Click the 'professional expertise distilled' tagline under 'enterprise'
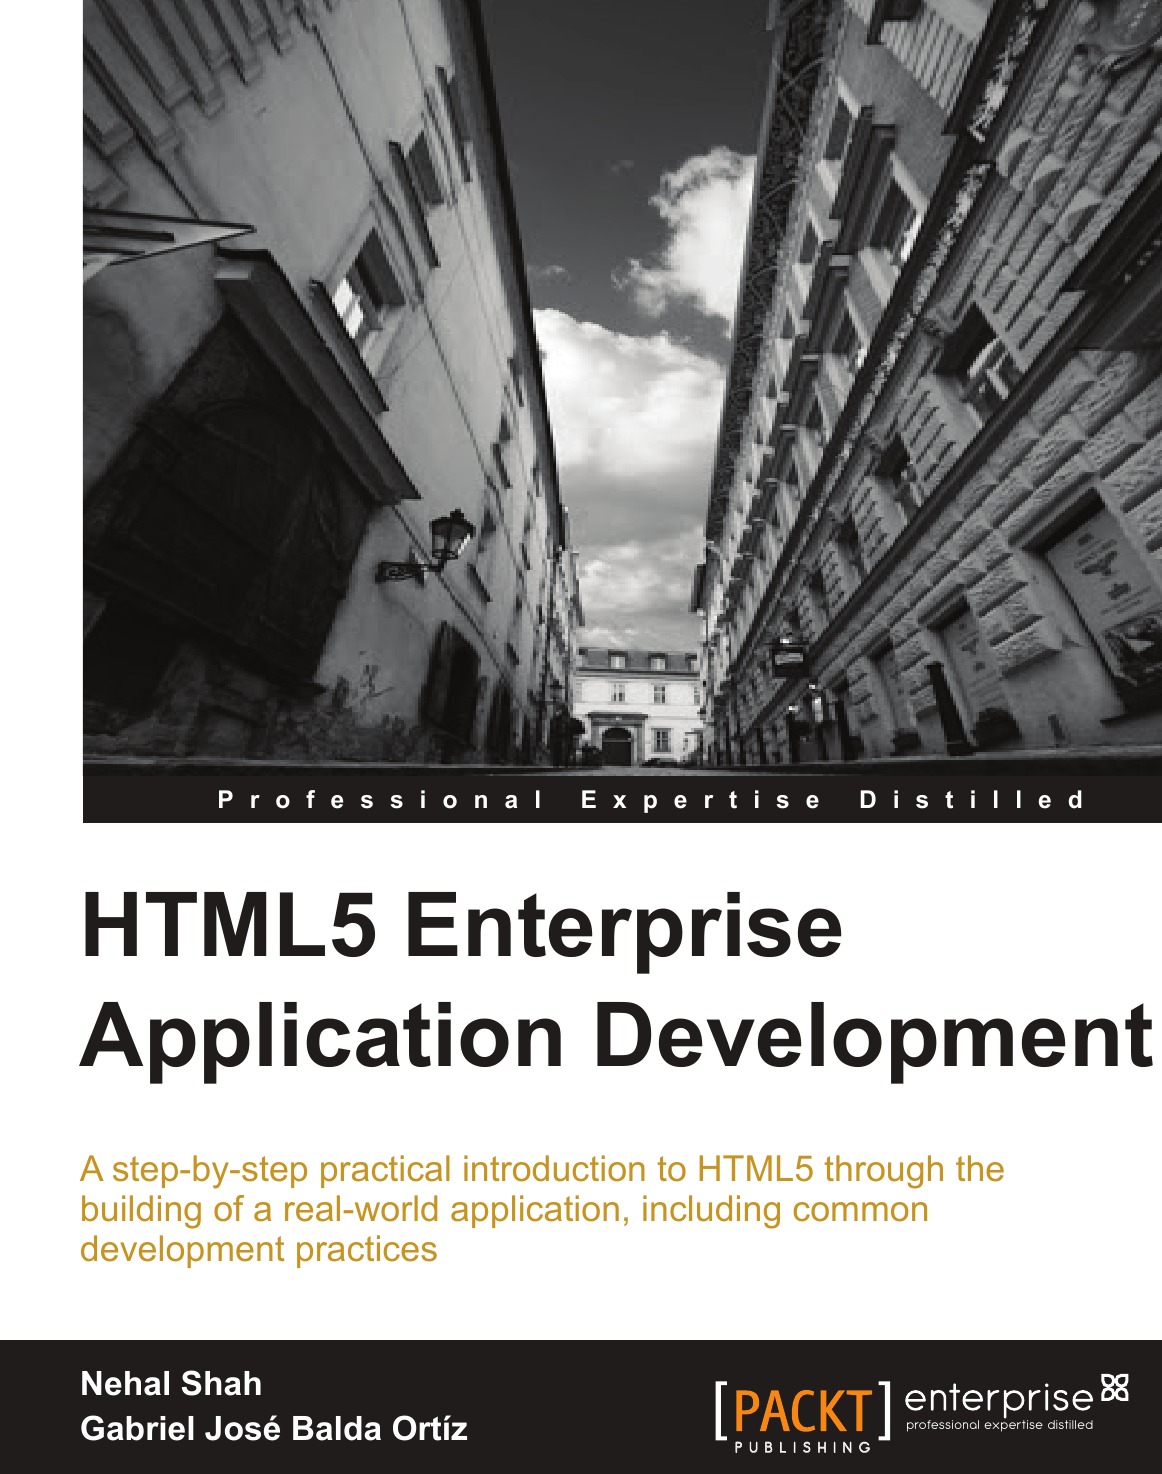The image size is (1162, 1474). [999, 1425]
